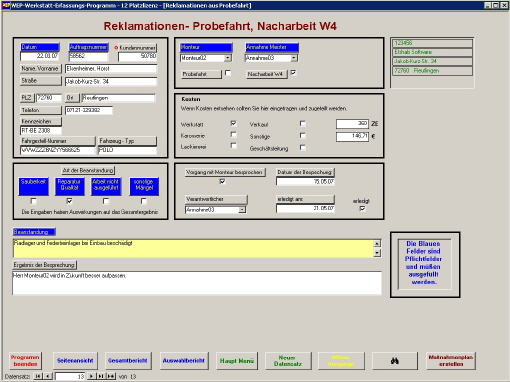The width and height of the screenshot is (510, 382).
Task: Uncheck the box under Reparatur Qualität
Action: pyautogui.click(x=69, y=201)
